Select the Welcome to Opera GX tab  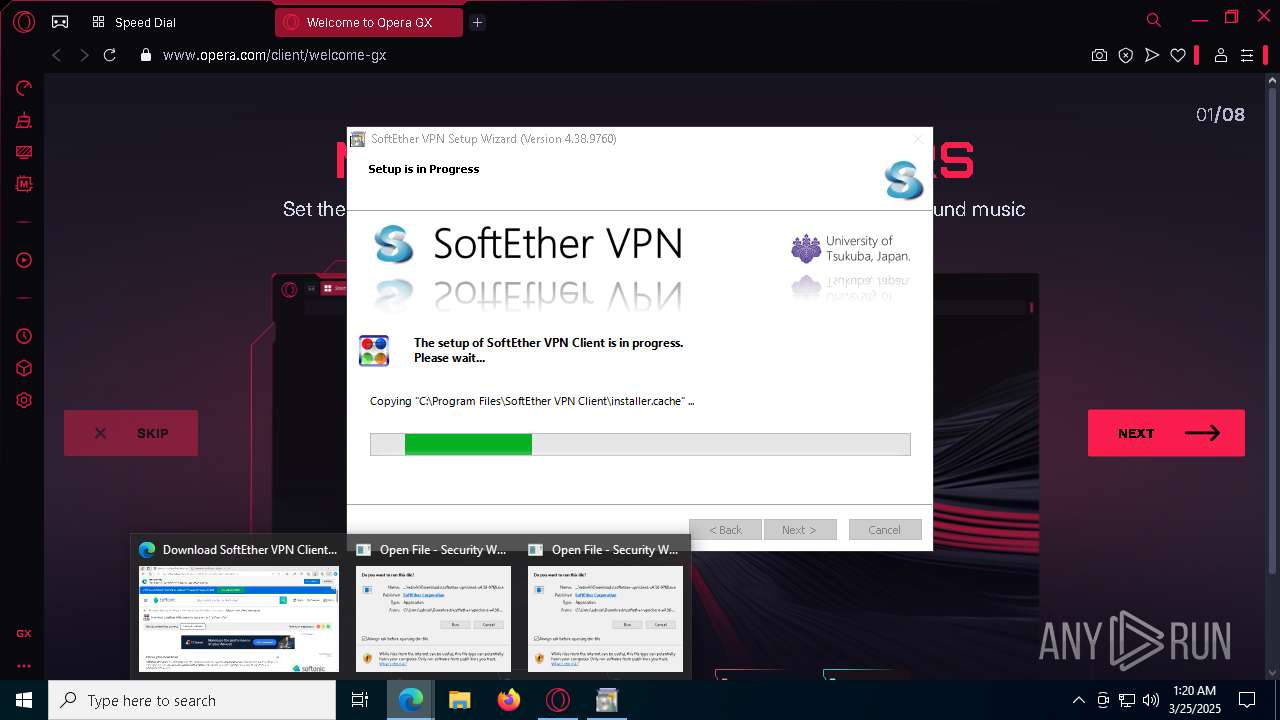(369, 22)
